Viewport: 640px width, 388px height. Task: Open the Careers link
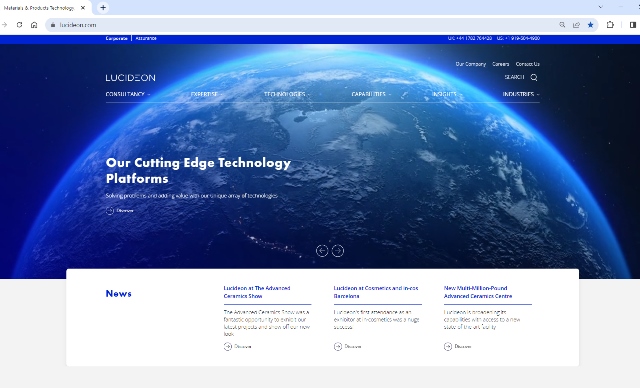point(500,64)
